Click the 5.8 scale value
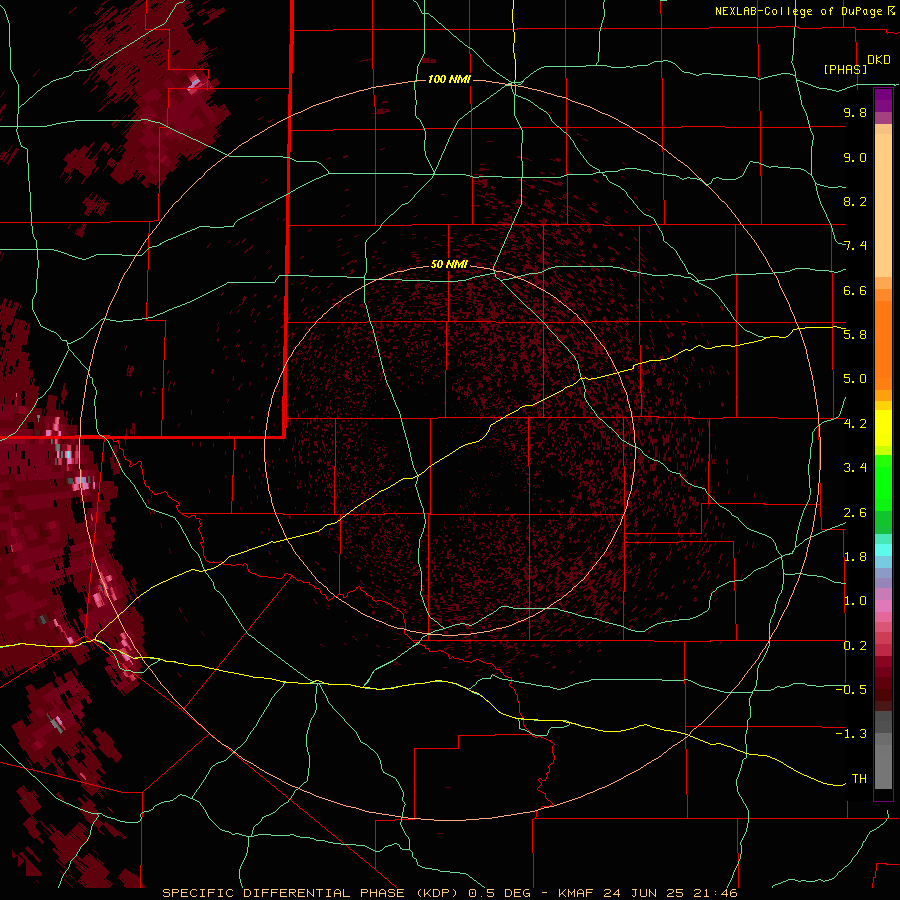Image resolution: width=900 pixels, height=900 pixels. [855, 335]
